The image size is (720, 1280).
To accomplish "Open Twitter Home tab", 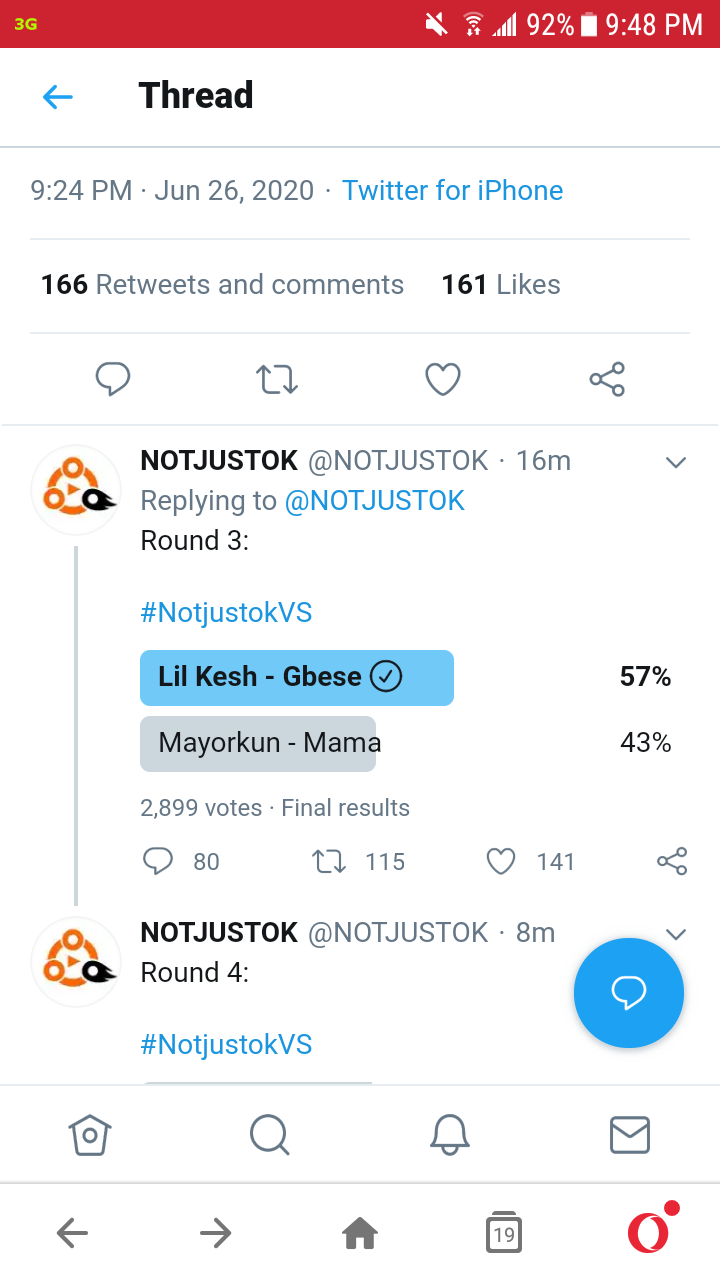I will point(90,1134).
